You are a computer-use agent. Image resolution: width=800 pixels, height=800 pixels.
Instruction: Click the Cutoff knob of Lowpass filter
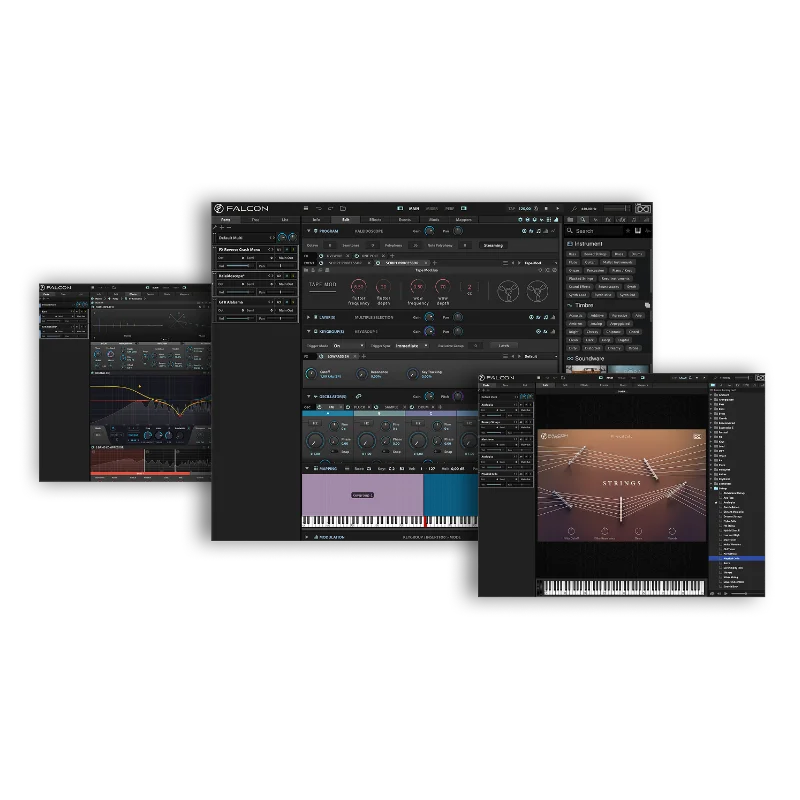pyautogui.click(x=311, y=374)
